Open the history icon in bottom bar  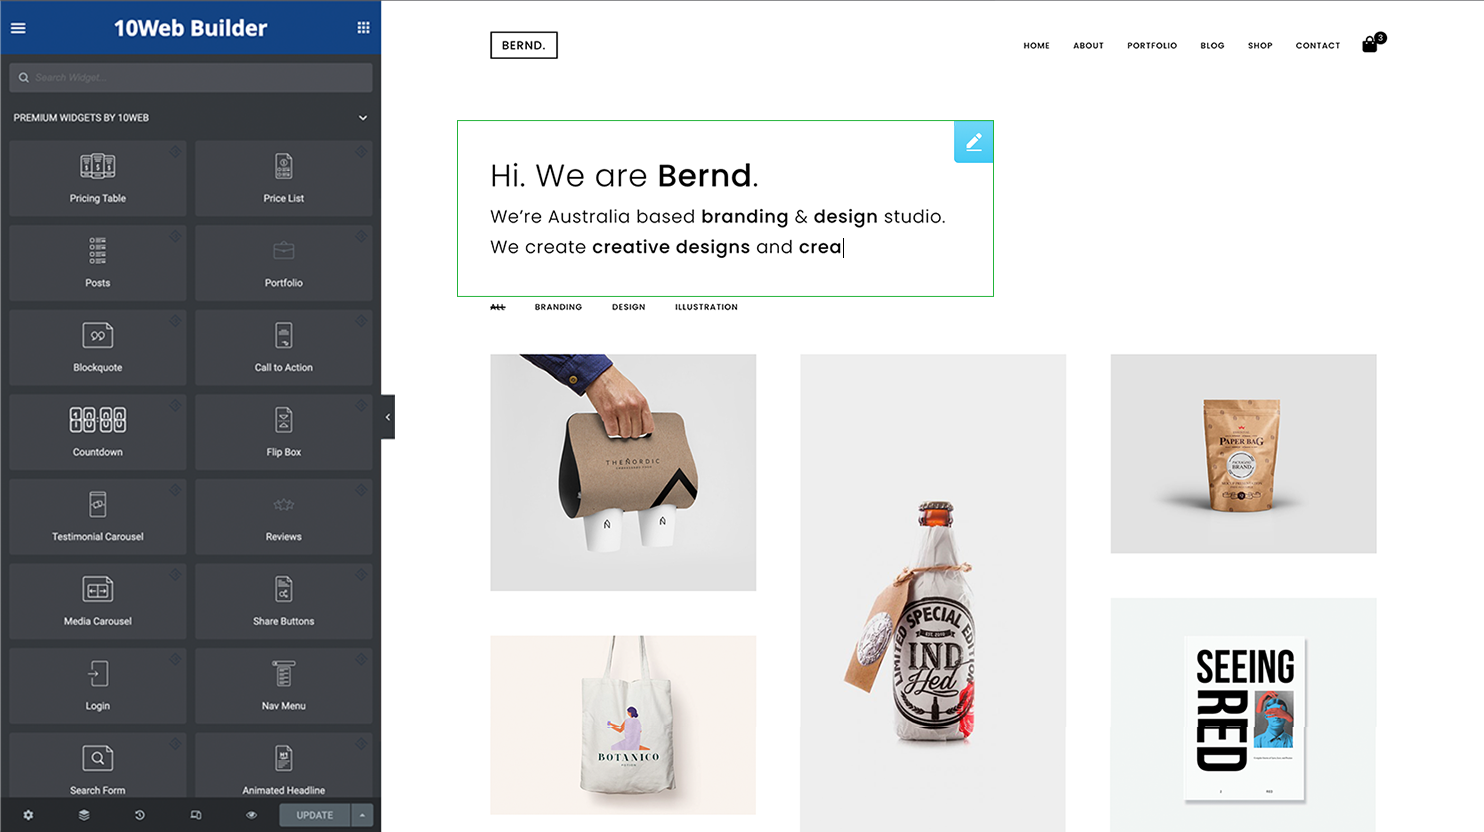coord(140,815)
